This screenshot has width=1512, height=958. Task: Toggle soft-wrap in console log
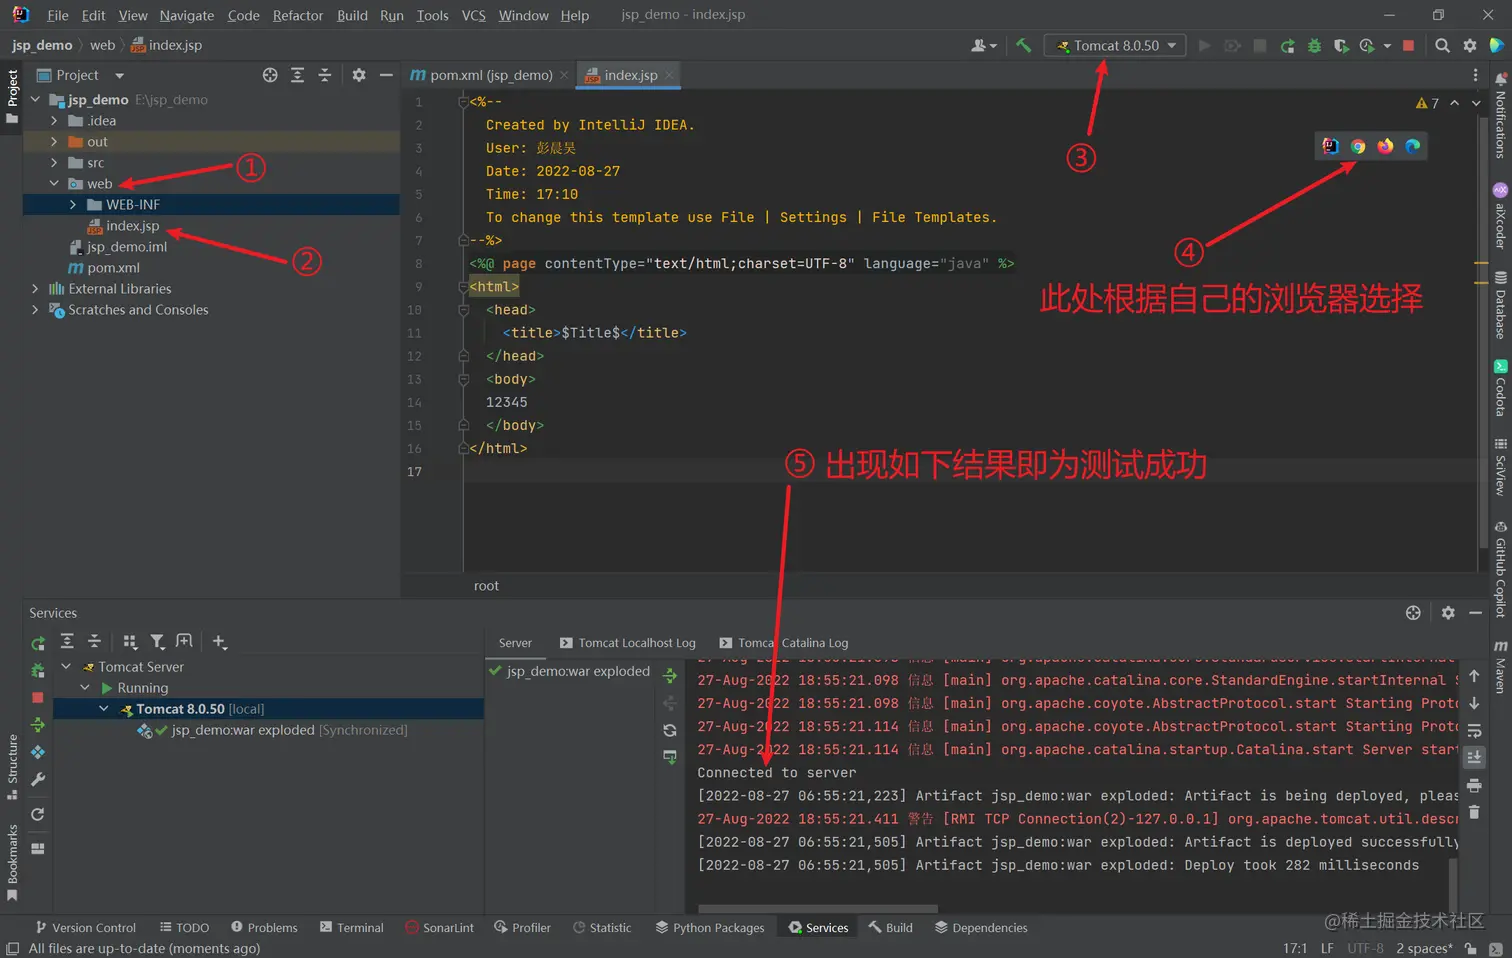[x=1474, y=731]
